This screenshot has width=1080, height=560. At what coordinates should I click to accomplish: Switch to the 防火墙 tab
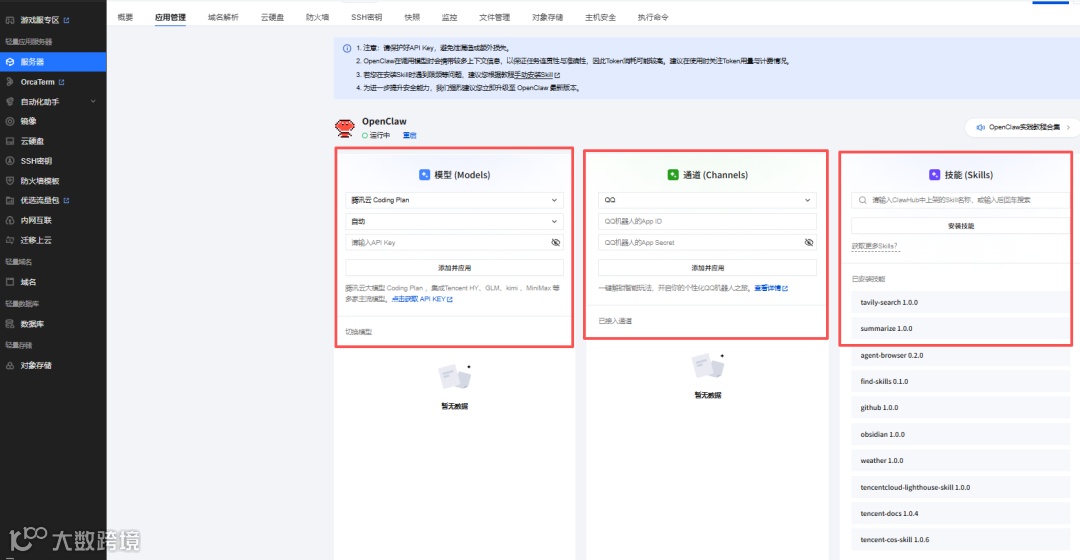[318, 17]
